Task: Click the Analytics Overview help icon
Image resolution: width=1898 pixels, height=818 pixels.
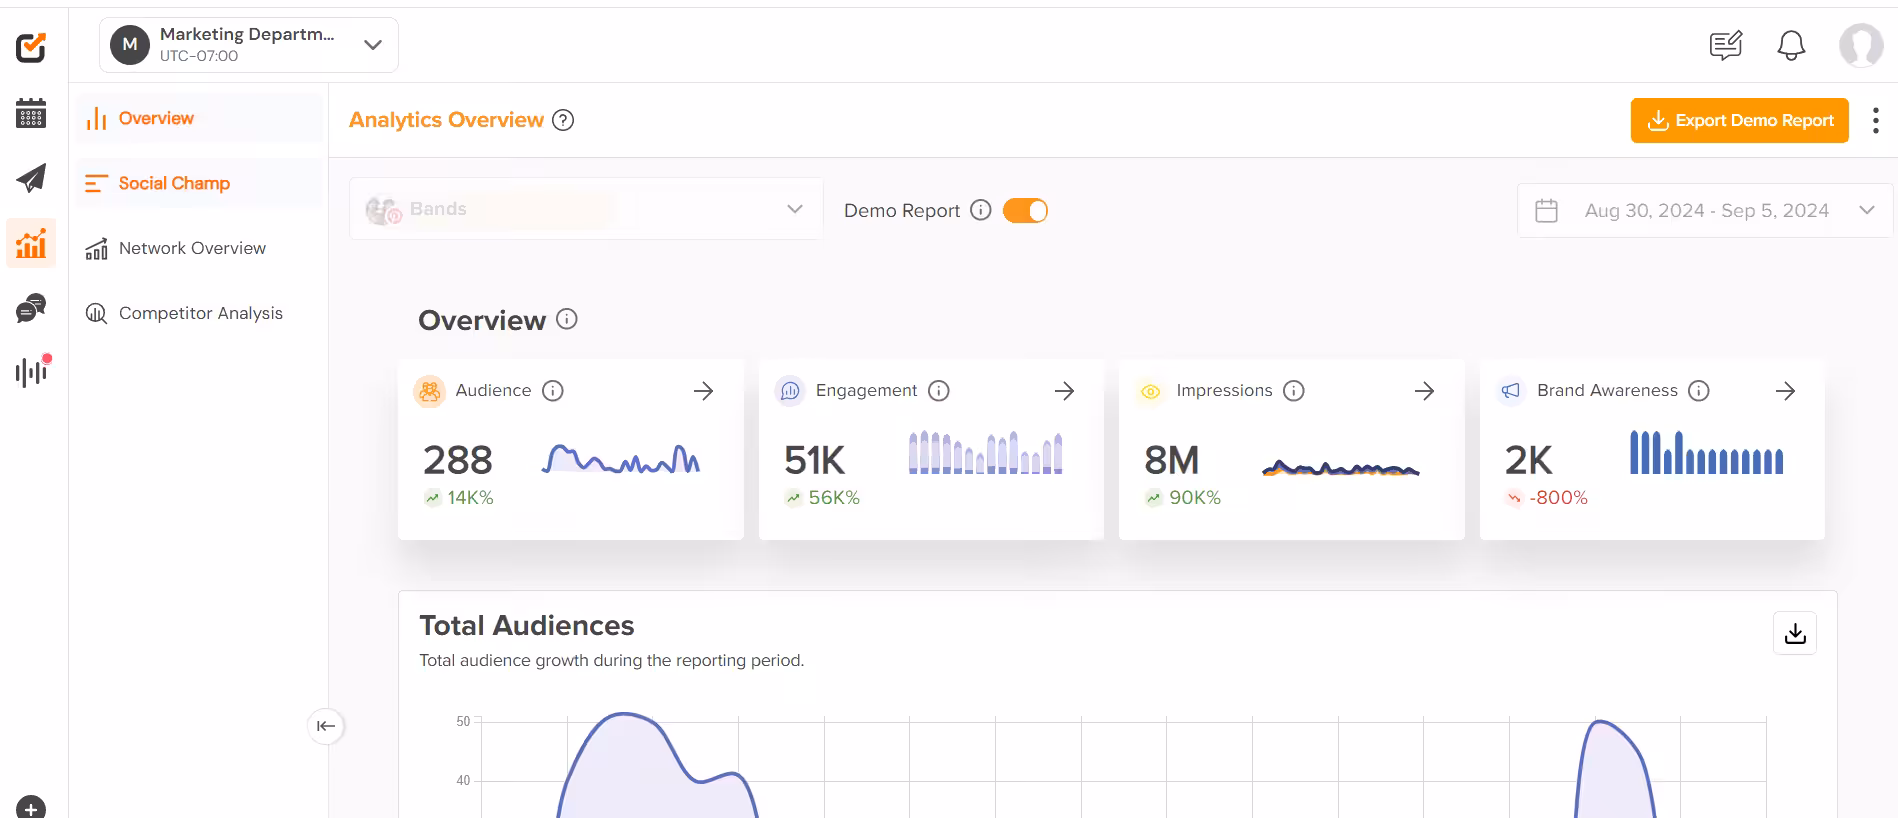Action: (564, 120)
